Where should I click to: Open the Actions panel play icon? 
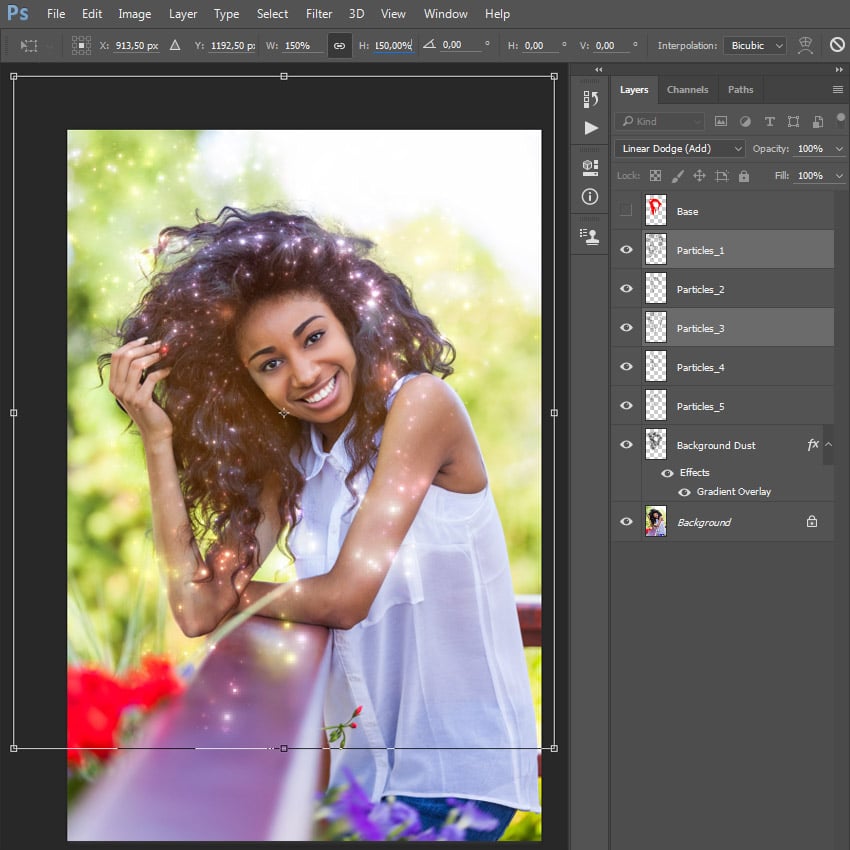590,128
